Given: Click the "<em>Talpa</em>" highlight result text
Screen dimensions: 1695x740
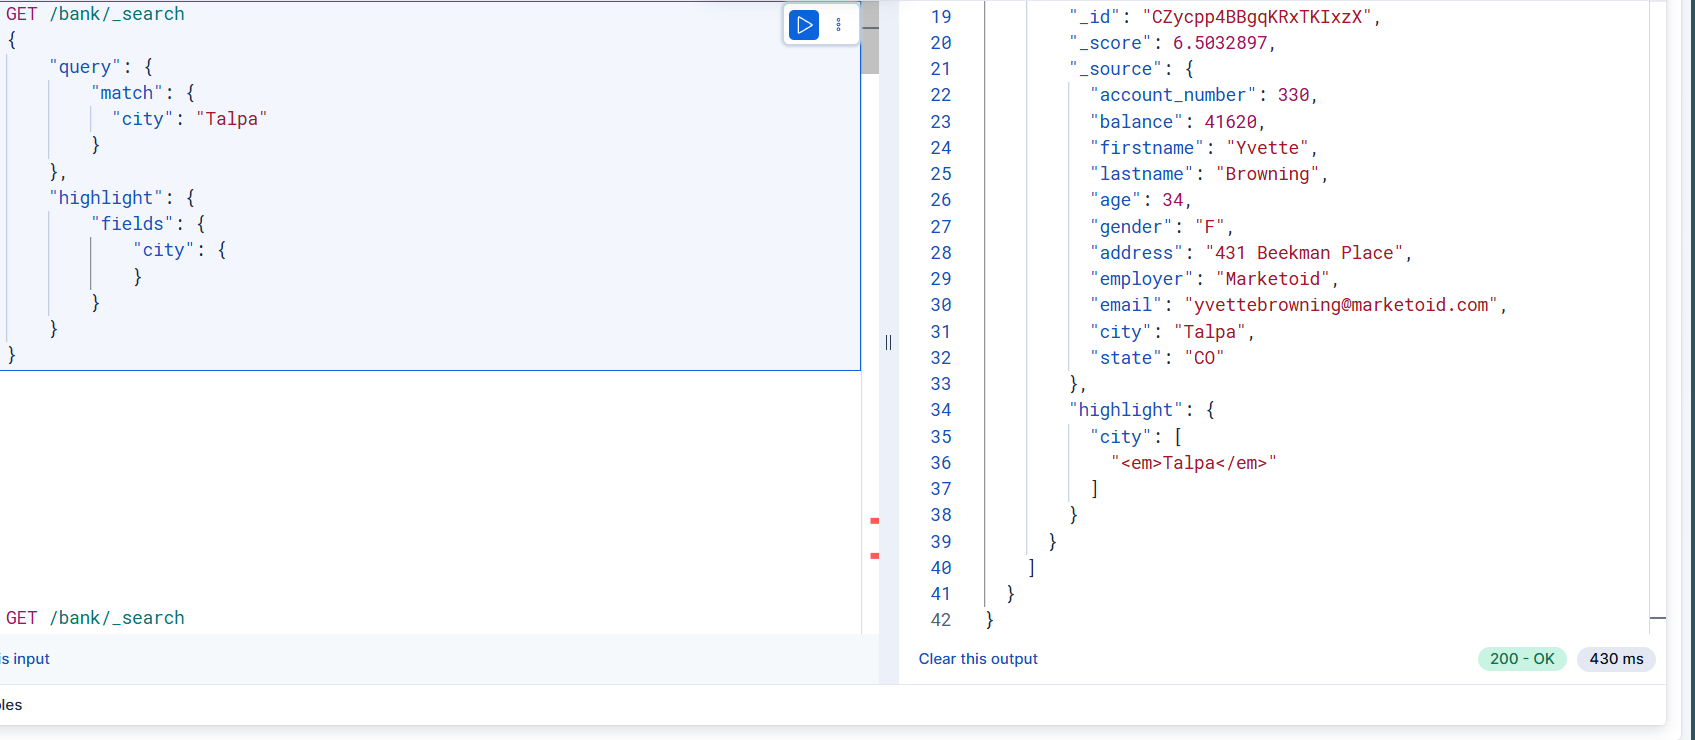Looking at the screenshot, I should tap(1194, 463).
